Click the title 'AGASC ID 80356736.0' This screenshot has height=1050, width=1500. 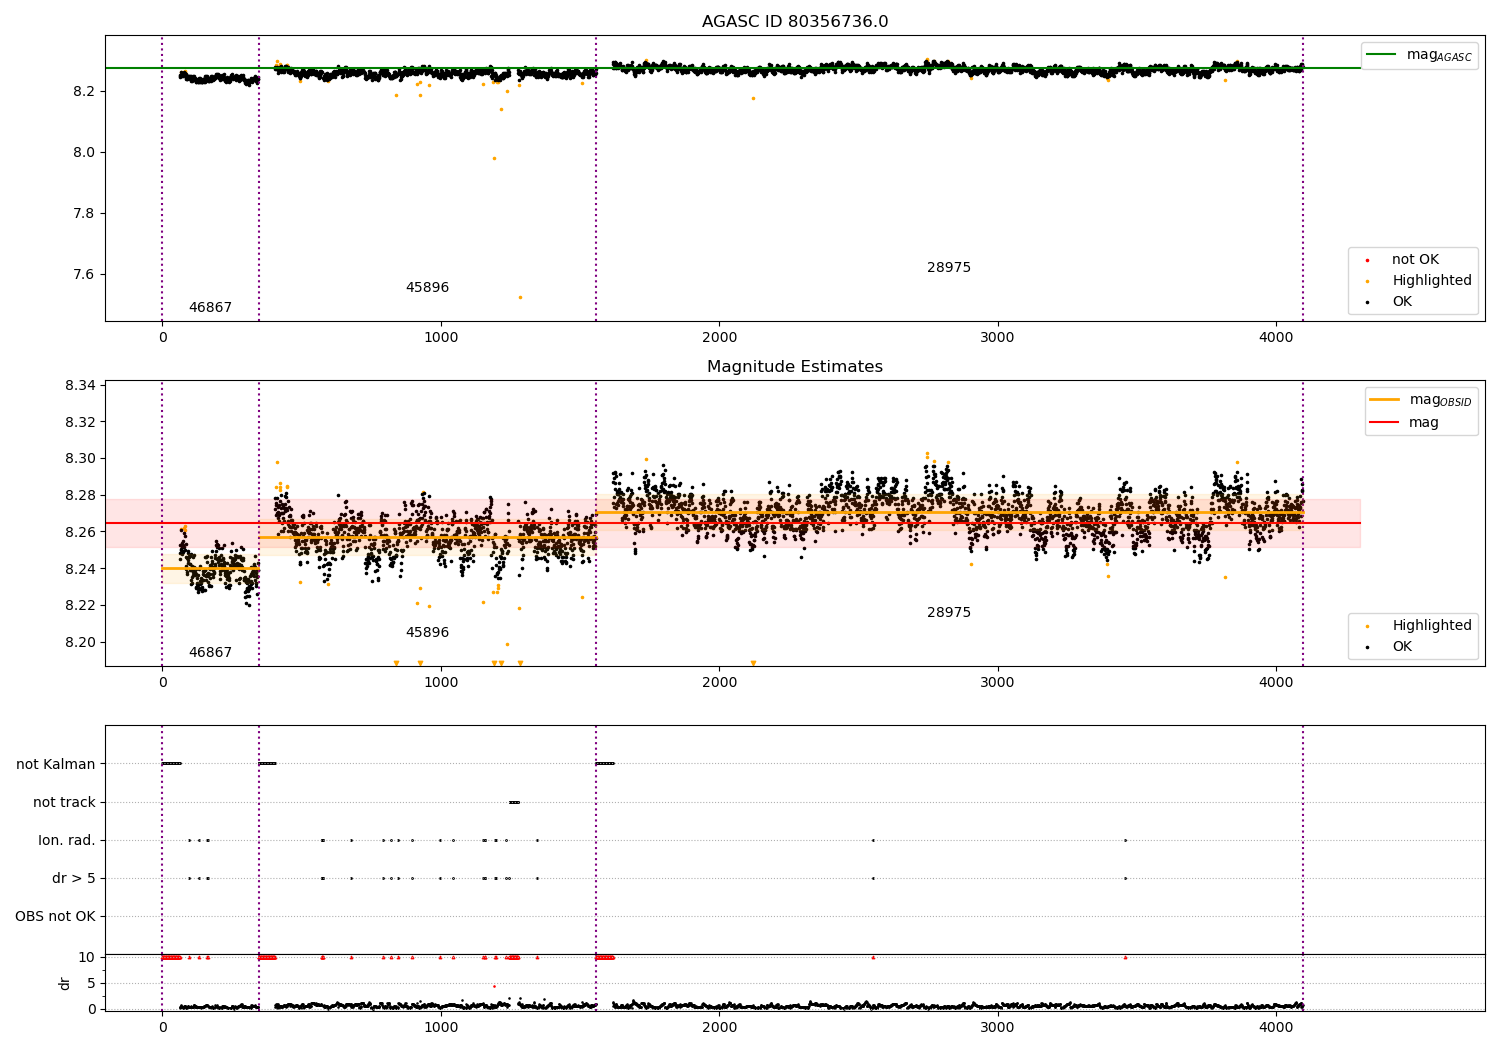(x=795, y=22)
